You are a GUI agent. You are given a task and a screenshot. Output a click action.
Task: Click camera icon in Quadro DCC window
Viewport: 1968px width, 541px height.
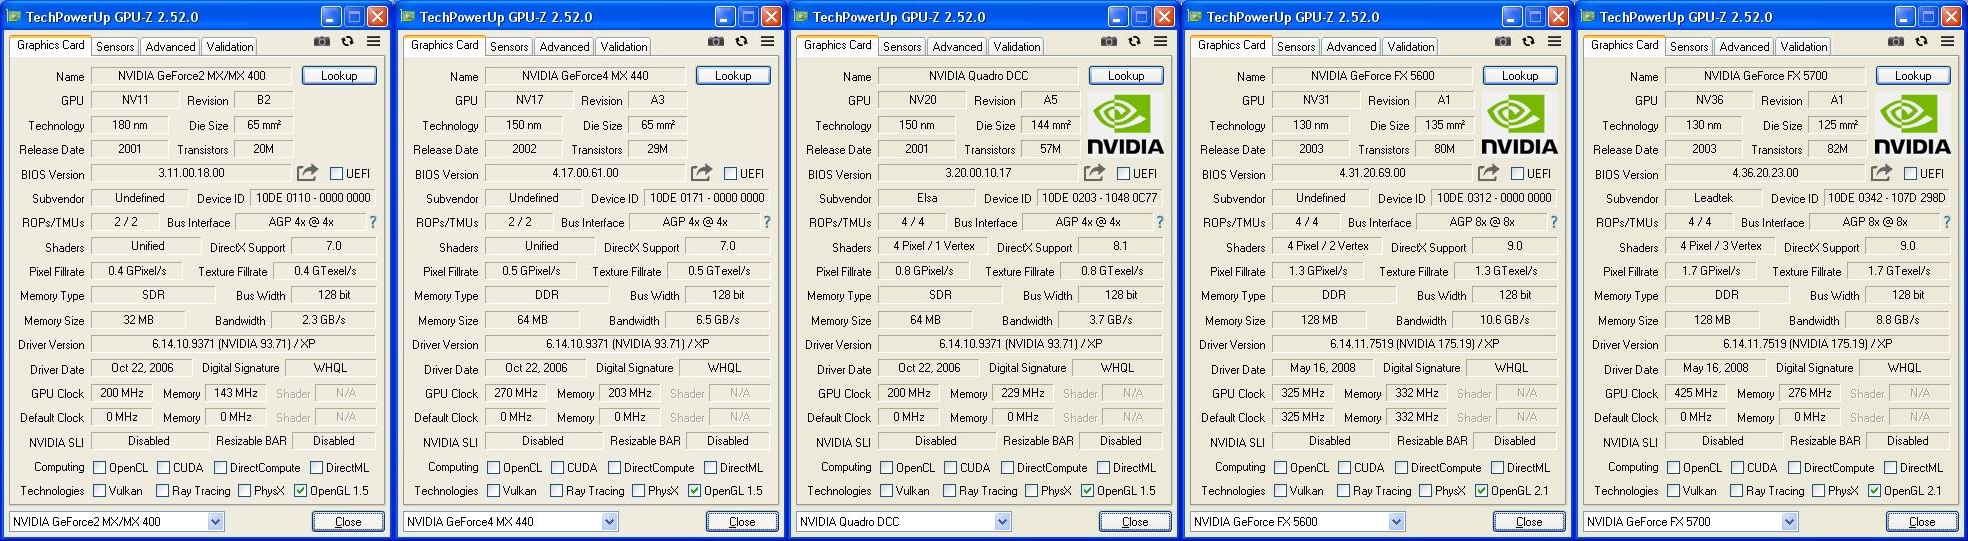(1108, 42)
